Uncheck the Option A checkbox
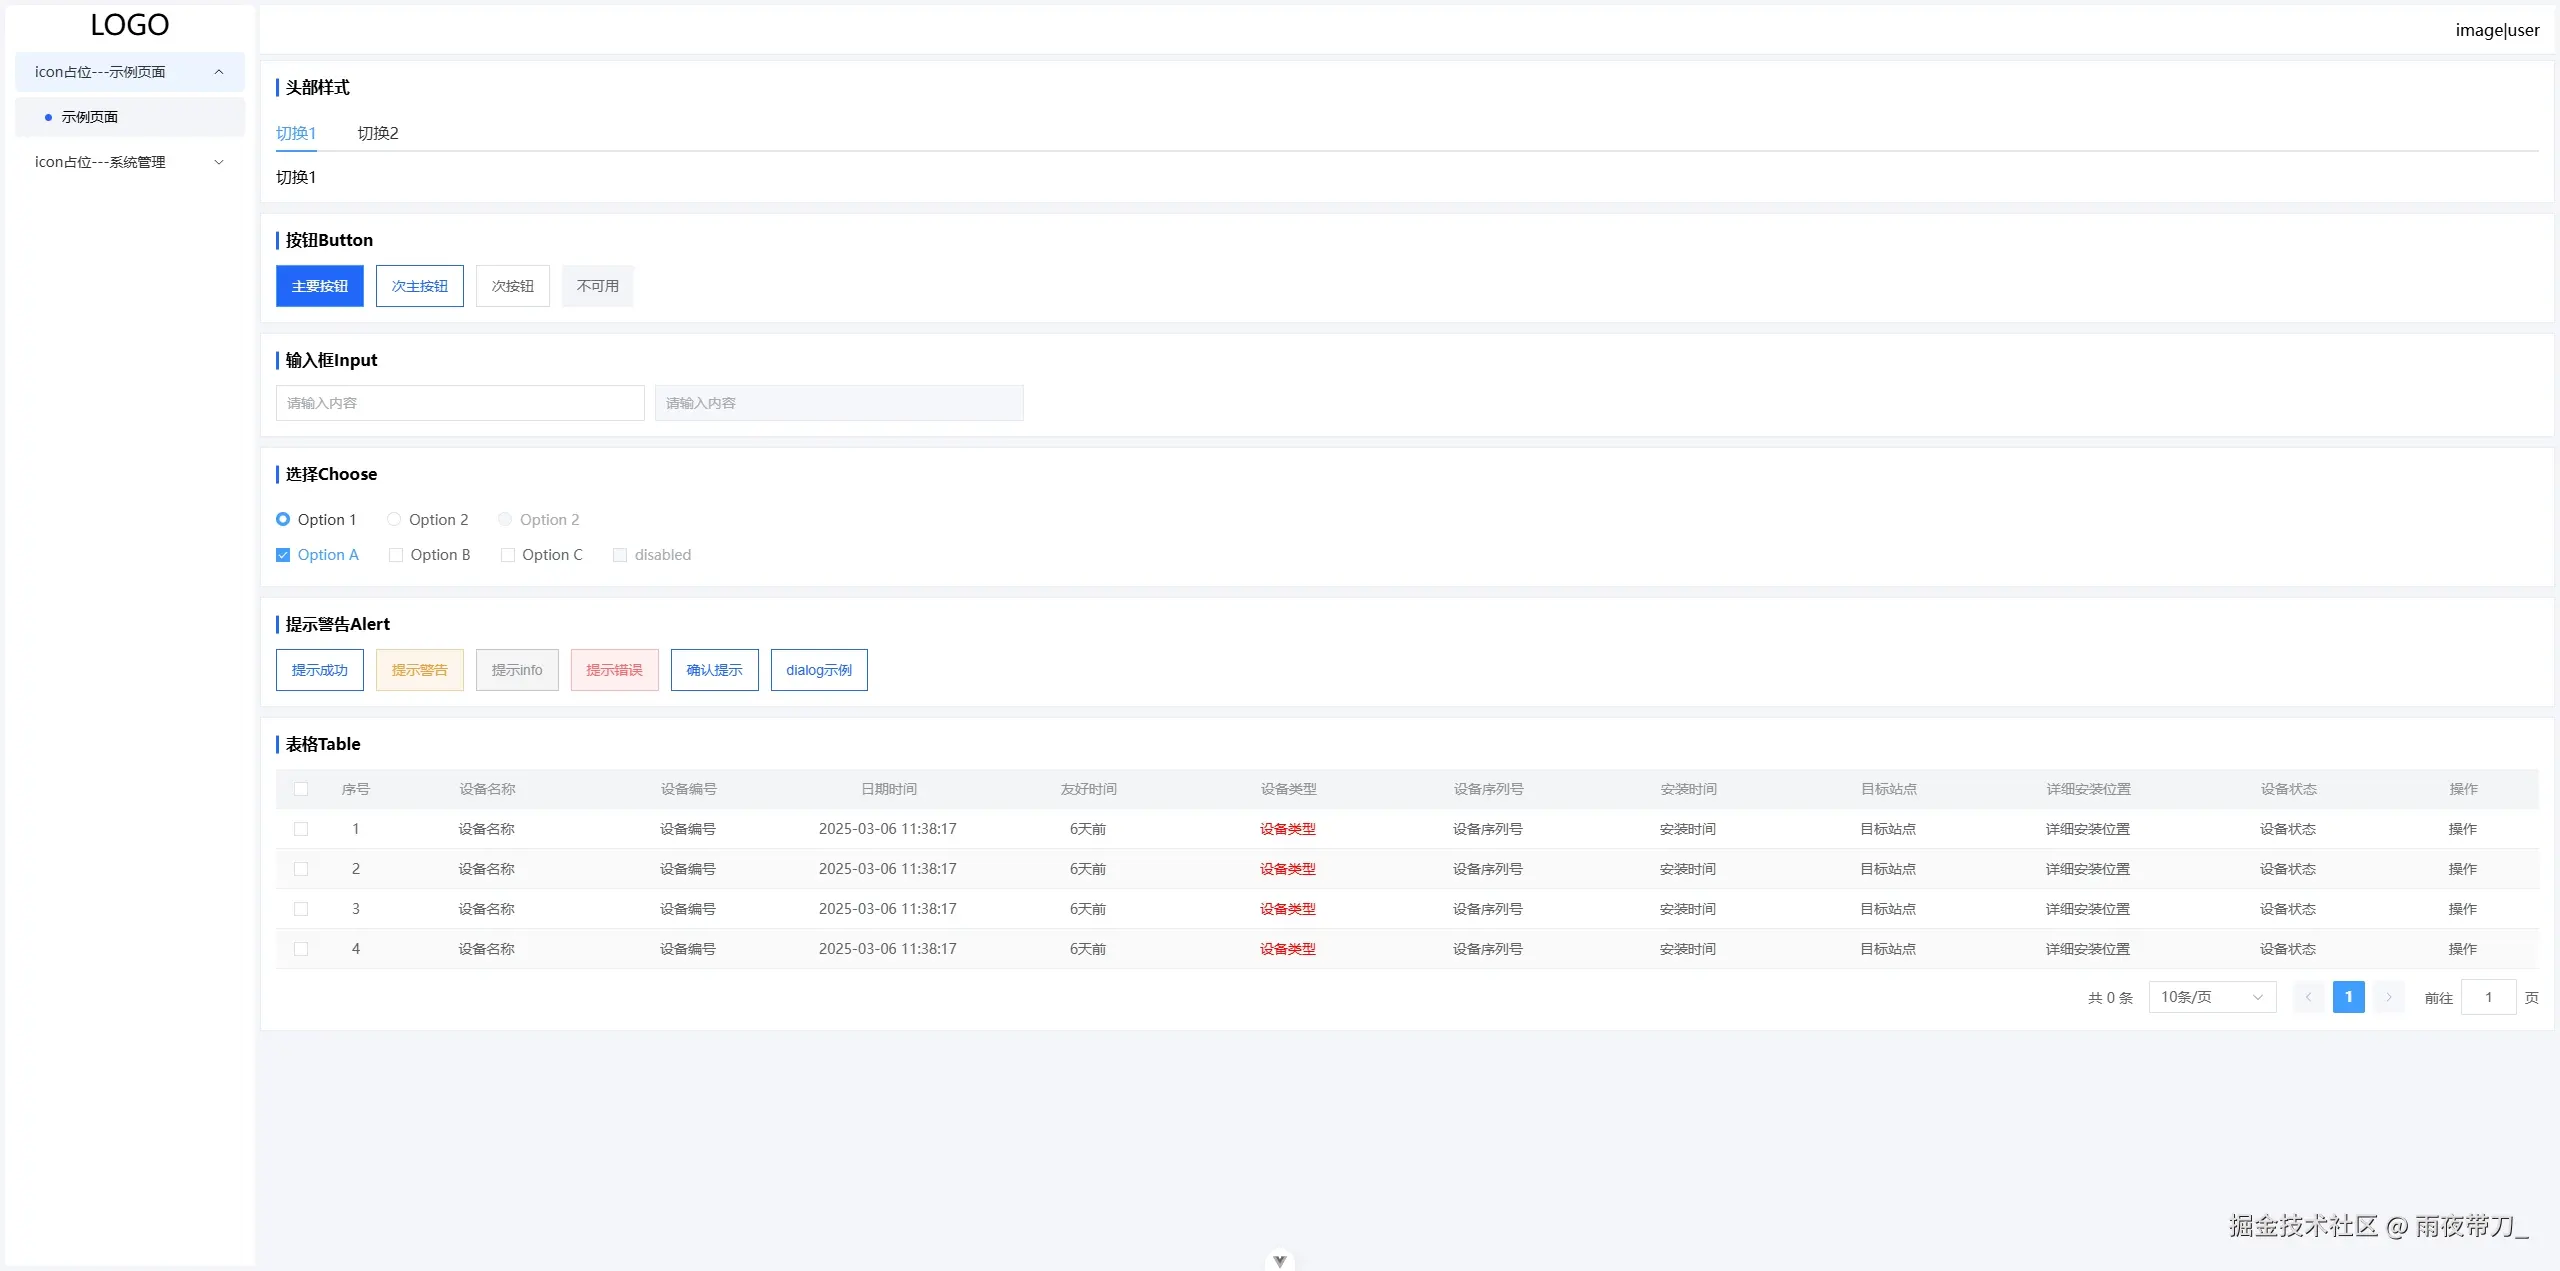Viewport: 2560px width, 1271px height. (283, 555)
